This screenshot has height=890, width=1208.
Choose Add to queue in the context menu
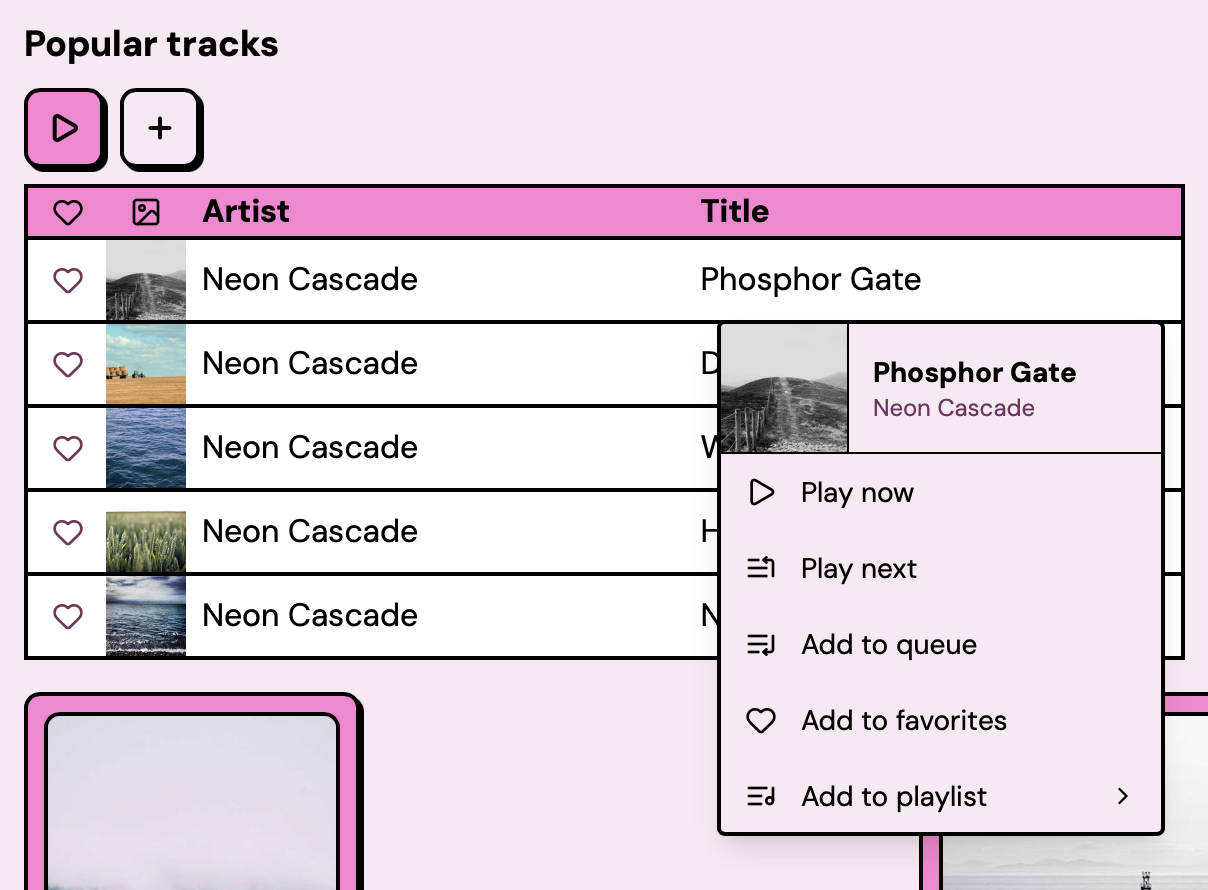pos(888,645)
